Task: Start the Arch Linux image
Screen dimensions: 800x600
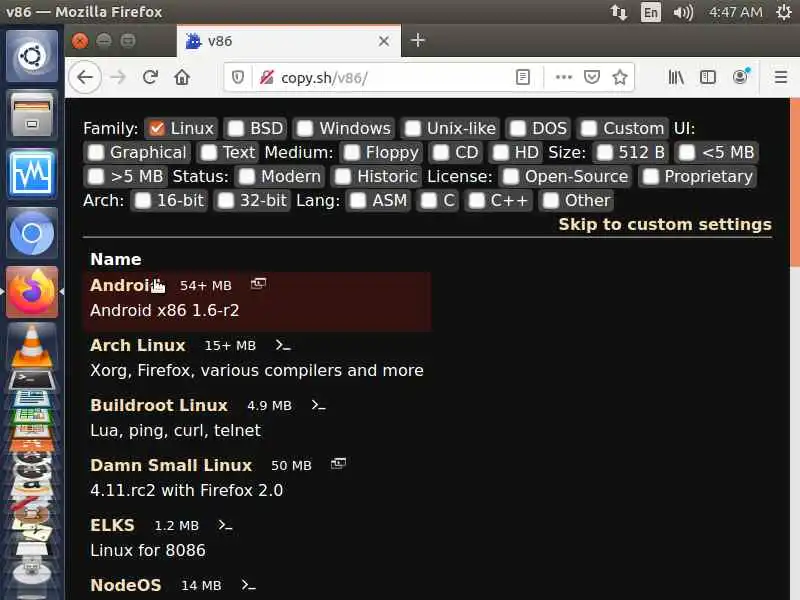Action: click(x=257, y=358)
